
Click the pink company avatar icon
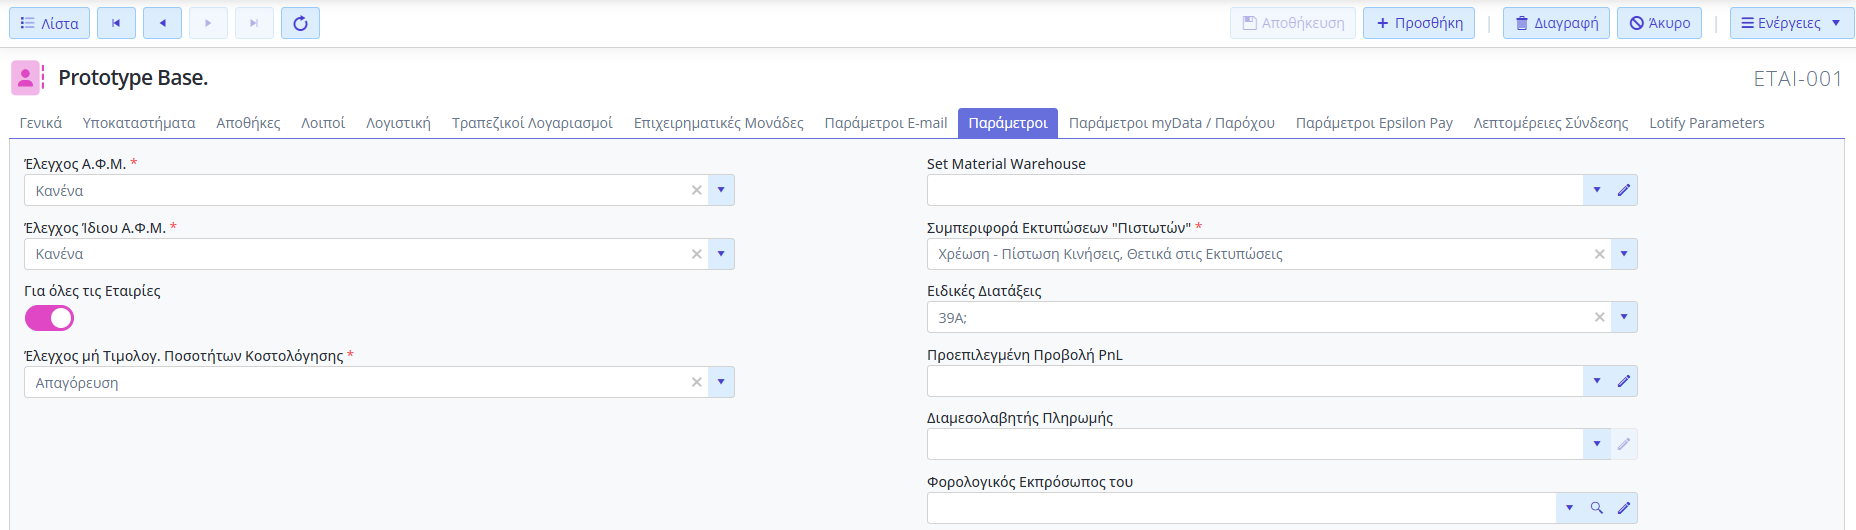tap(26, 78)
